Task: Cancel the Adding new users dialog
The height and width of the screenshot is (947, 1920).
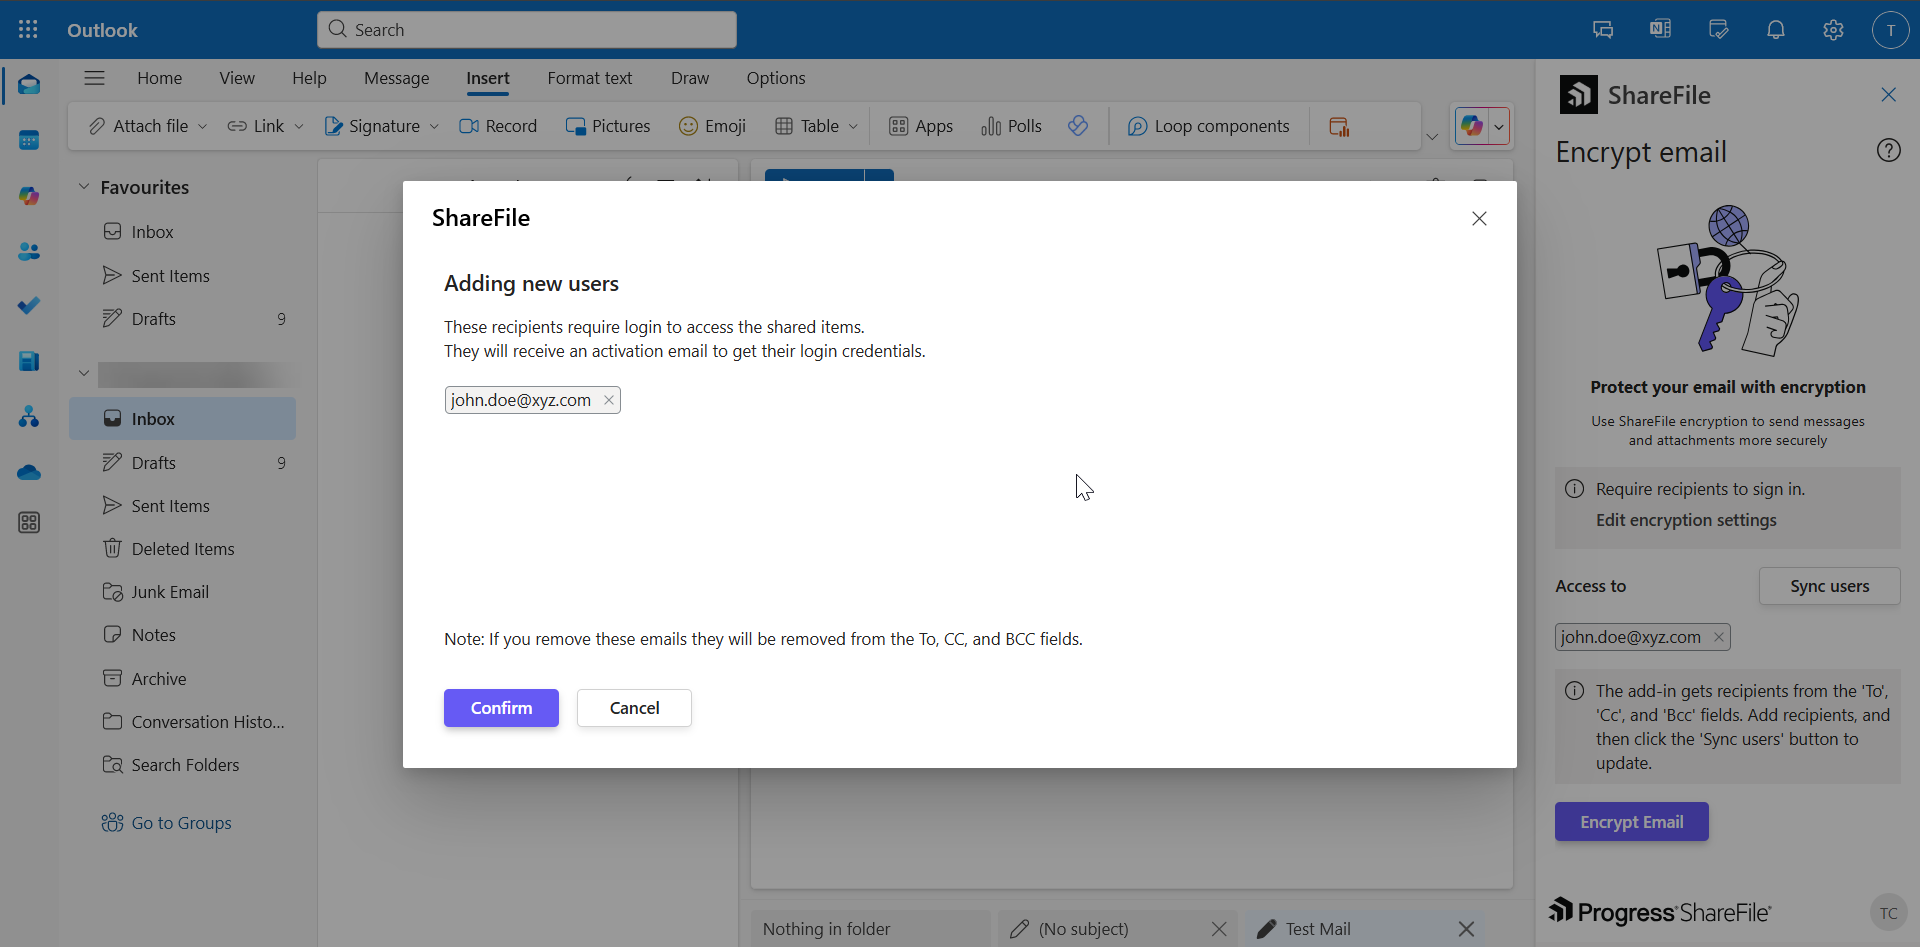Action: click(634, 708)
